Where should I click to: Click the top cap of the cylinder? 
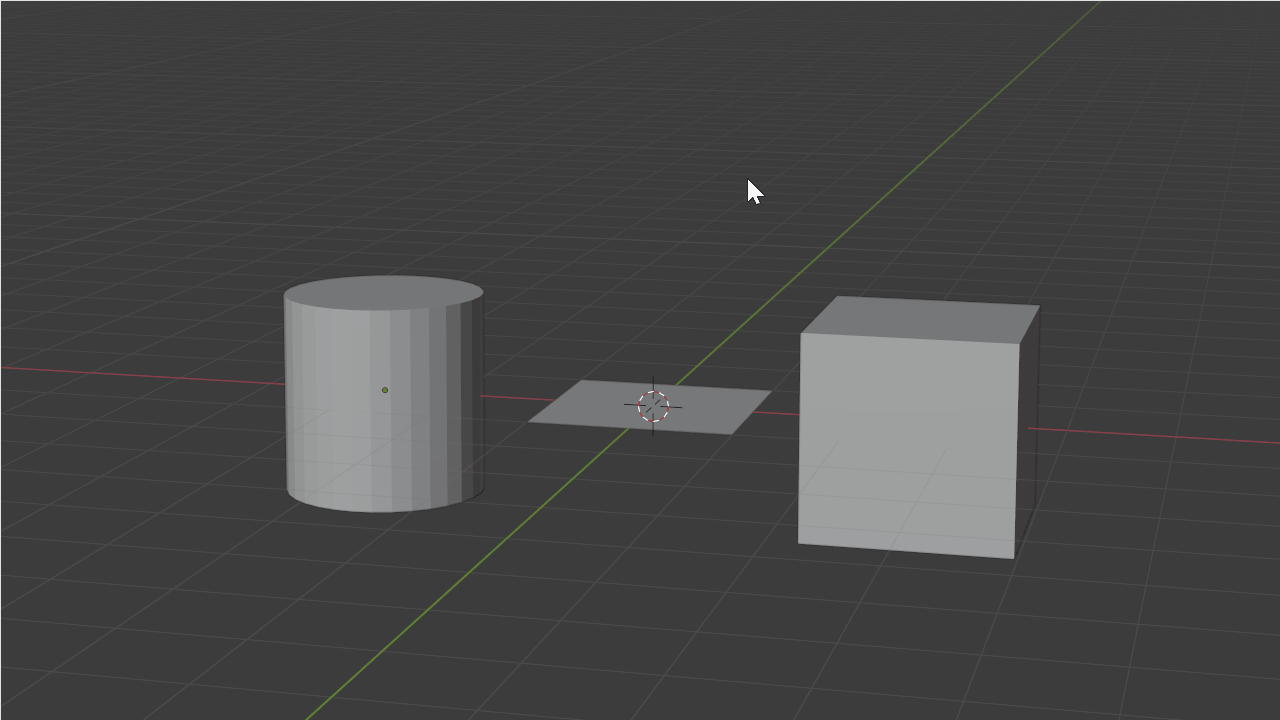pyautogui.click(x=384, y=293)
